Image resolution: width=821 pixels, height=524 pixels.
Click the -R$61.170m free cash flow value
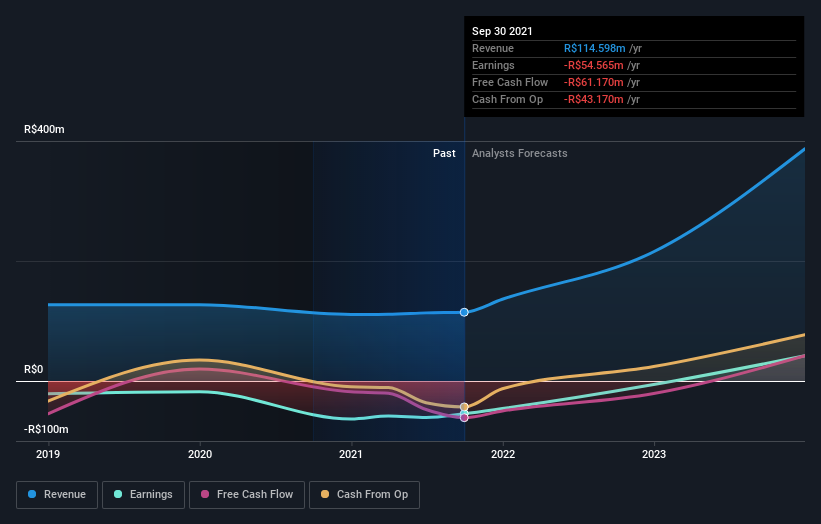click(x=593, y=82)
